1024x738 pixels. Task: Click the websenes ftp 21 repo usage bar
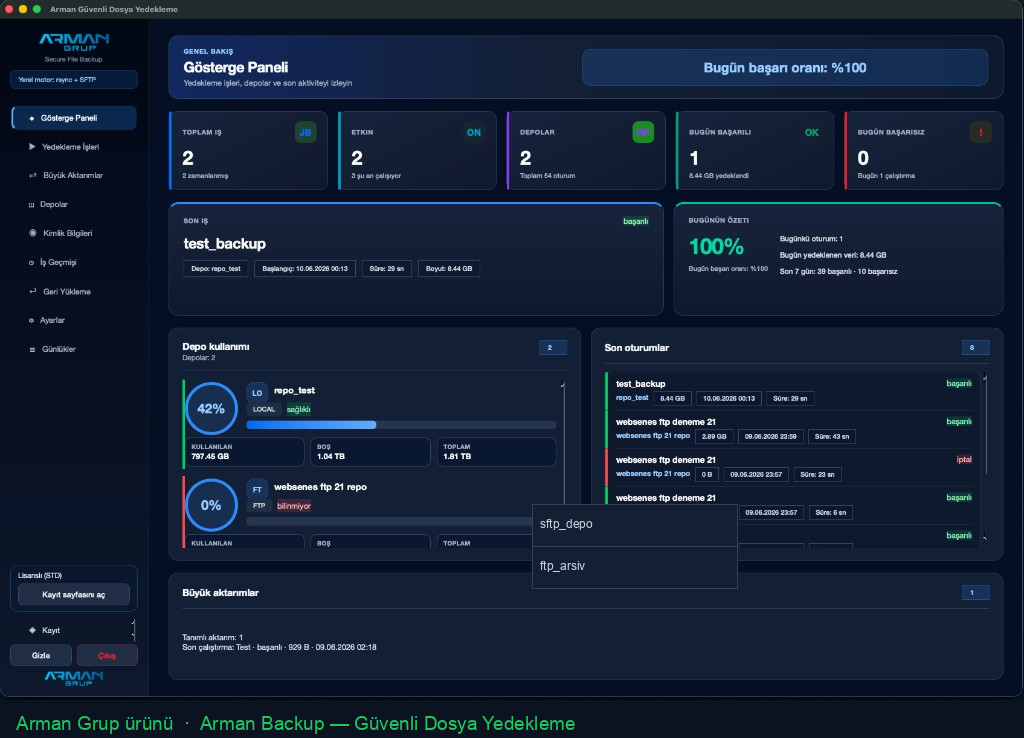click(x=389, y=521)
